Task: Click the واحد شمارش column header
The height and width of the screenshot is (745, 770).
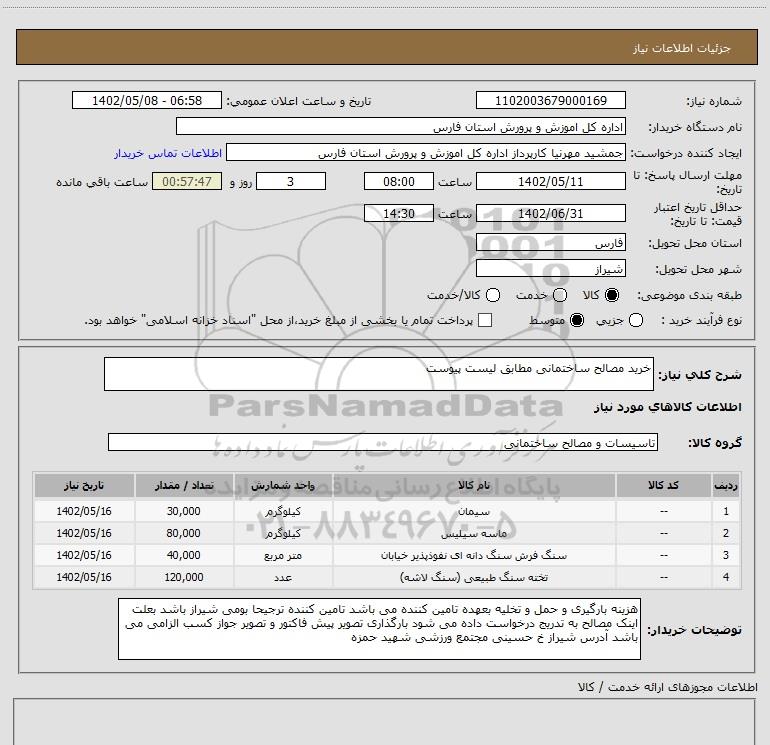Action: pos(283,485)
